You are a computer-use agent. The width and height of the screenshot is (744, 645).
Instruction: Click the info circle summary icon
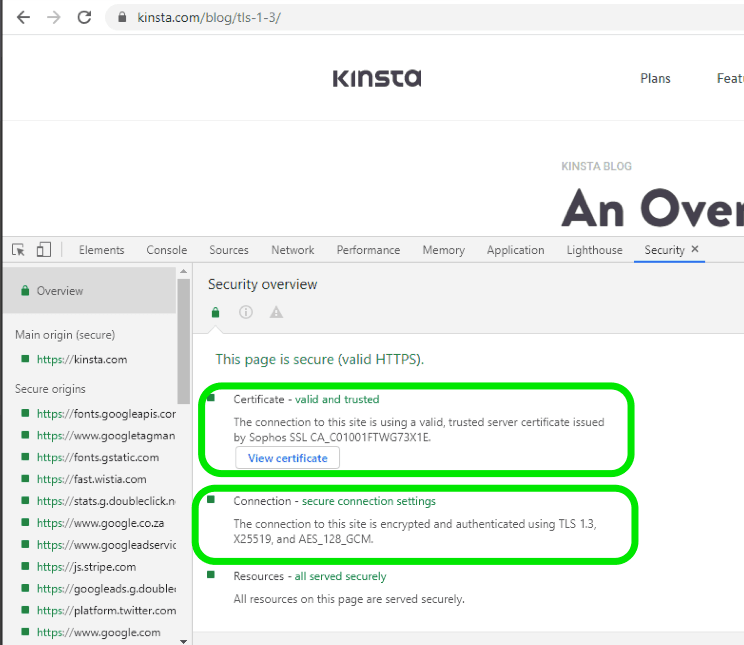(x=246, y=312)
